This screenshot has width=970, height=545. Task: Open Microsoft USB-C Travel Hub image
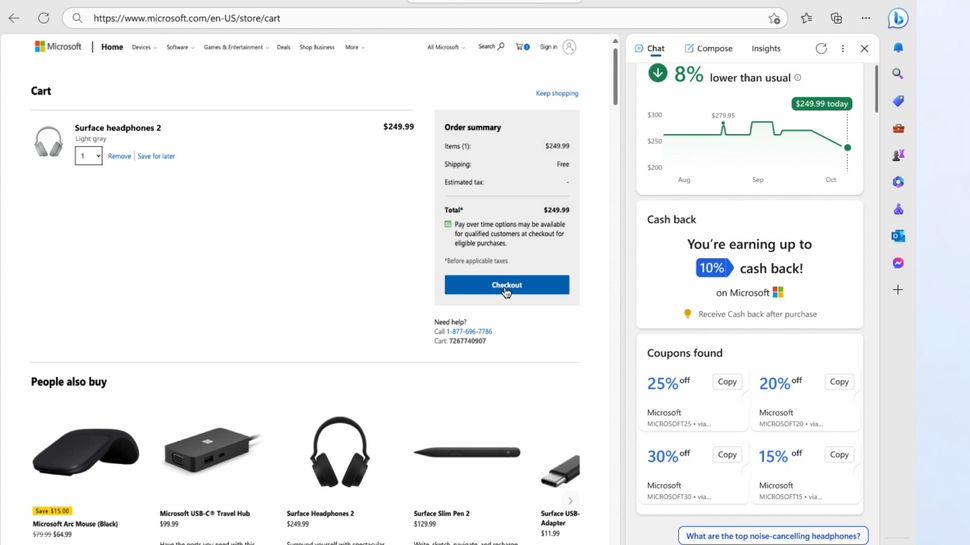(212, 450)
